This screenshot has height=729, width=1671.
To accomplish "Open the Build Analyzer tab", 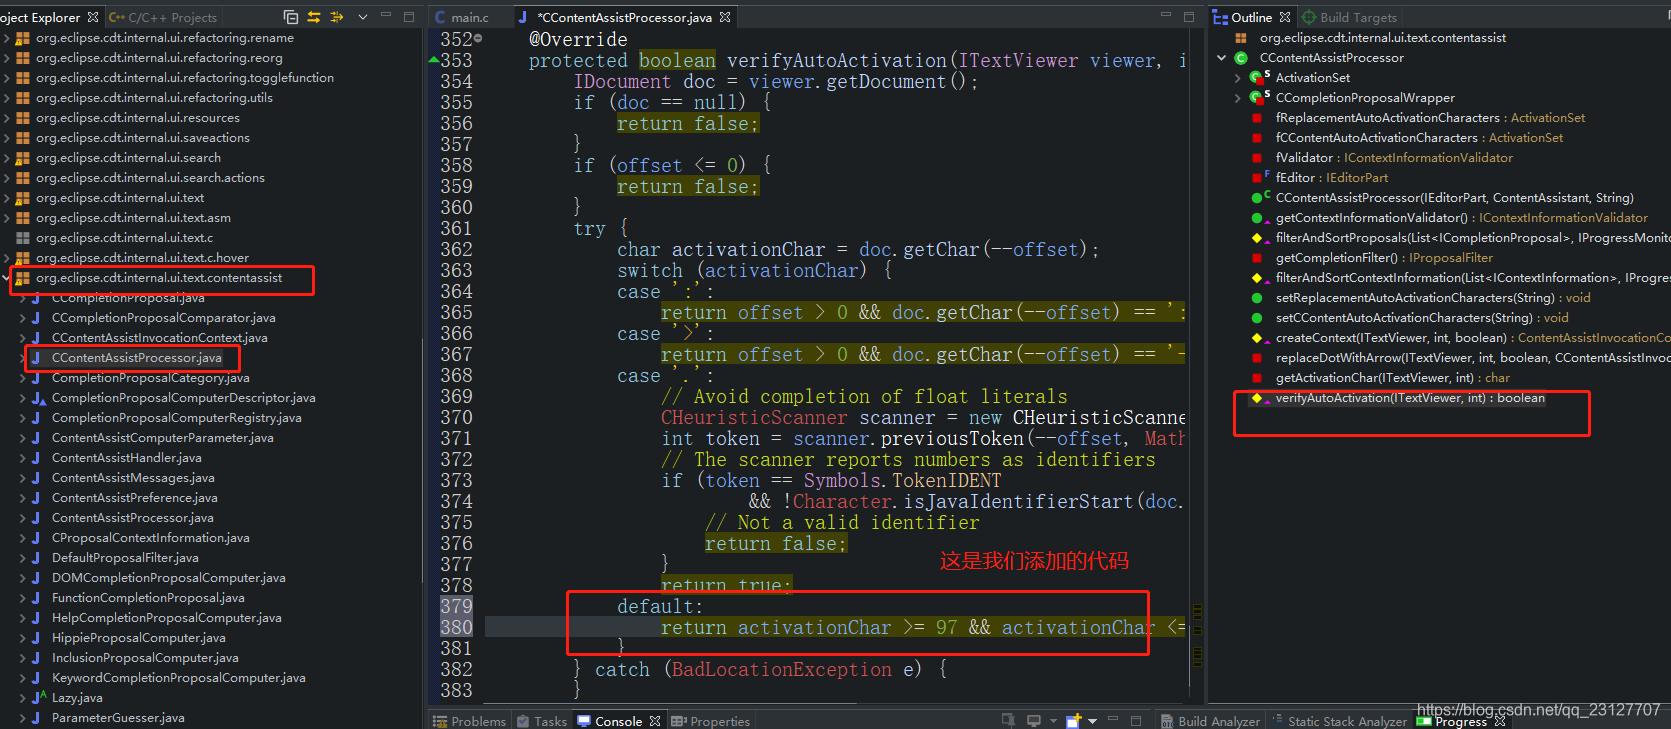I will pyautogui.click(x=1210, y=721).
